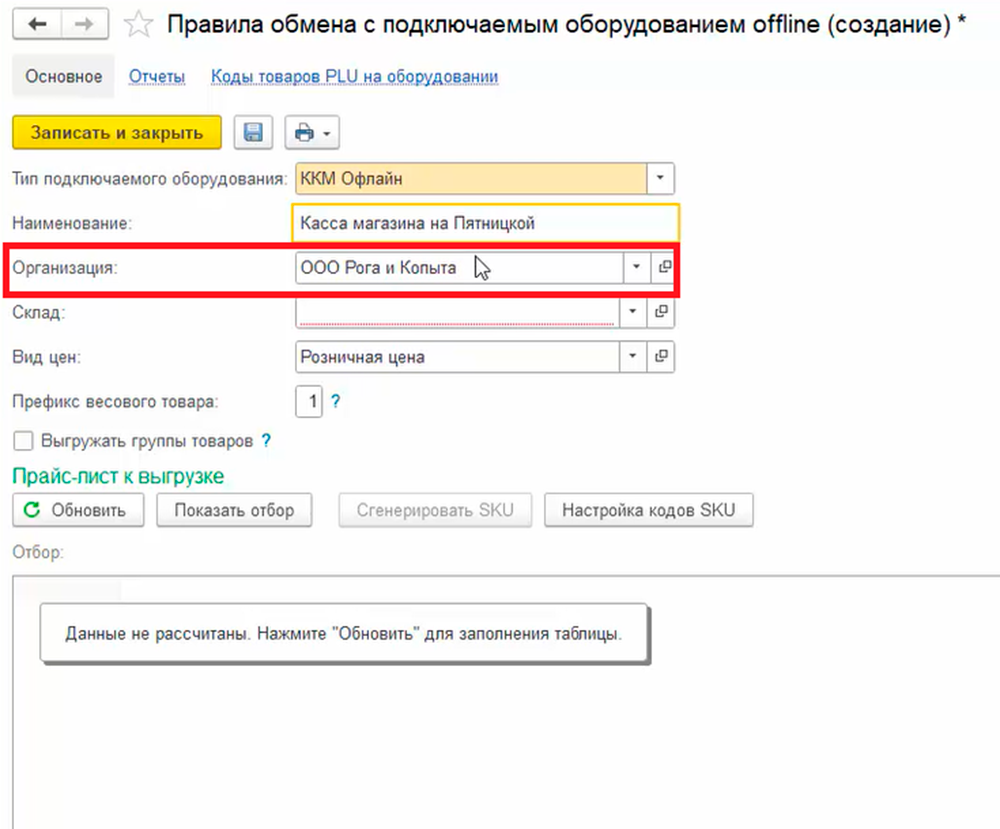The height and width of the screenshot is (829, 1000).
Task: Click into the Наименование text field
Action: 485,224
